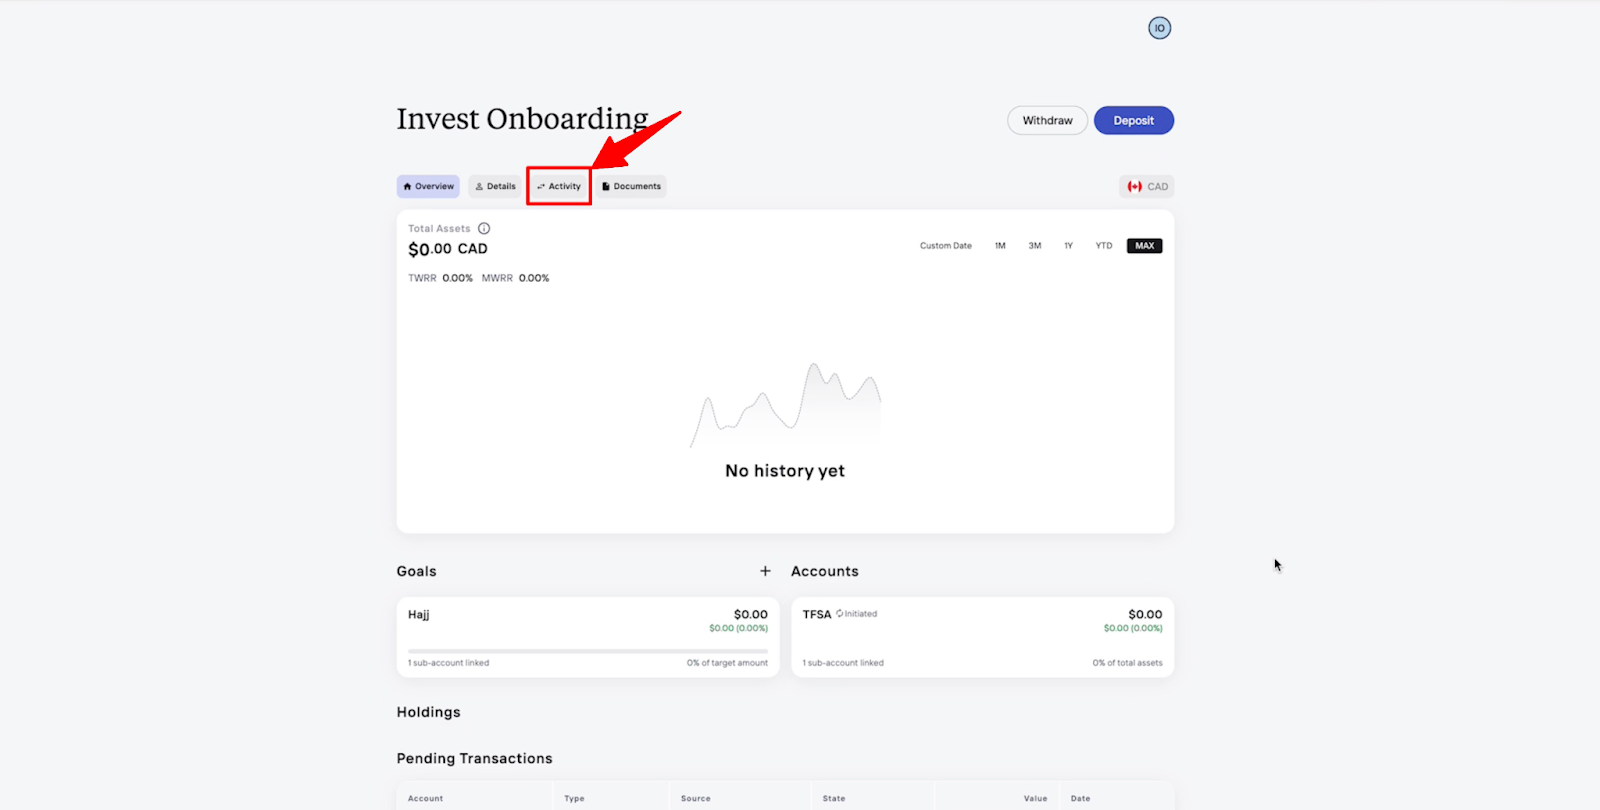Click the IO user avatar icon

click(1159, 28)
